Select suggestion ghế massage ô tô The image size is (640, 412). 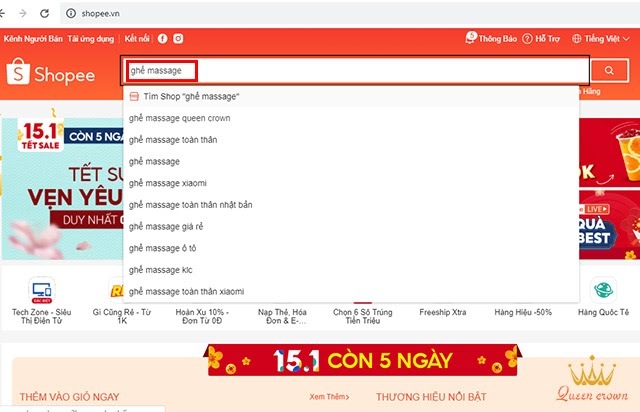tap(351, 248)
